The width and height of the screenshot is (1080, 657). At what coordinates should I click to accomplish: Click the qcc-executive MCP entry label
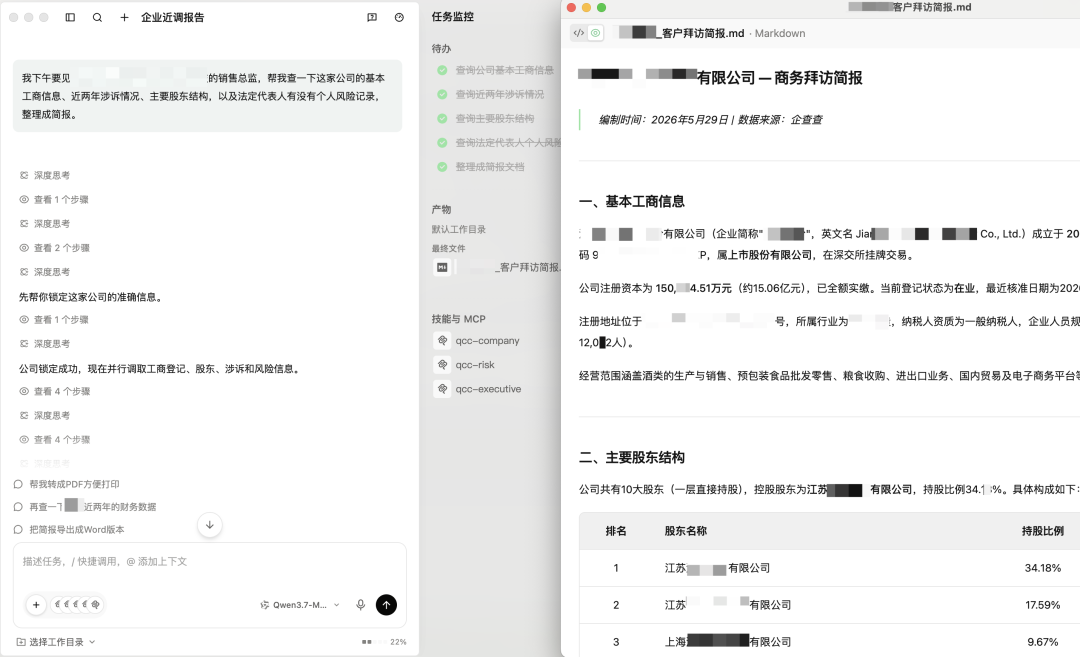coord(488,388)
